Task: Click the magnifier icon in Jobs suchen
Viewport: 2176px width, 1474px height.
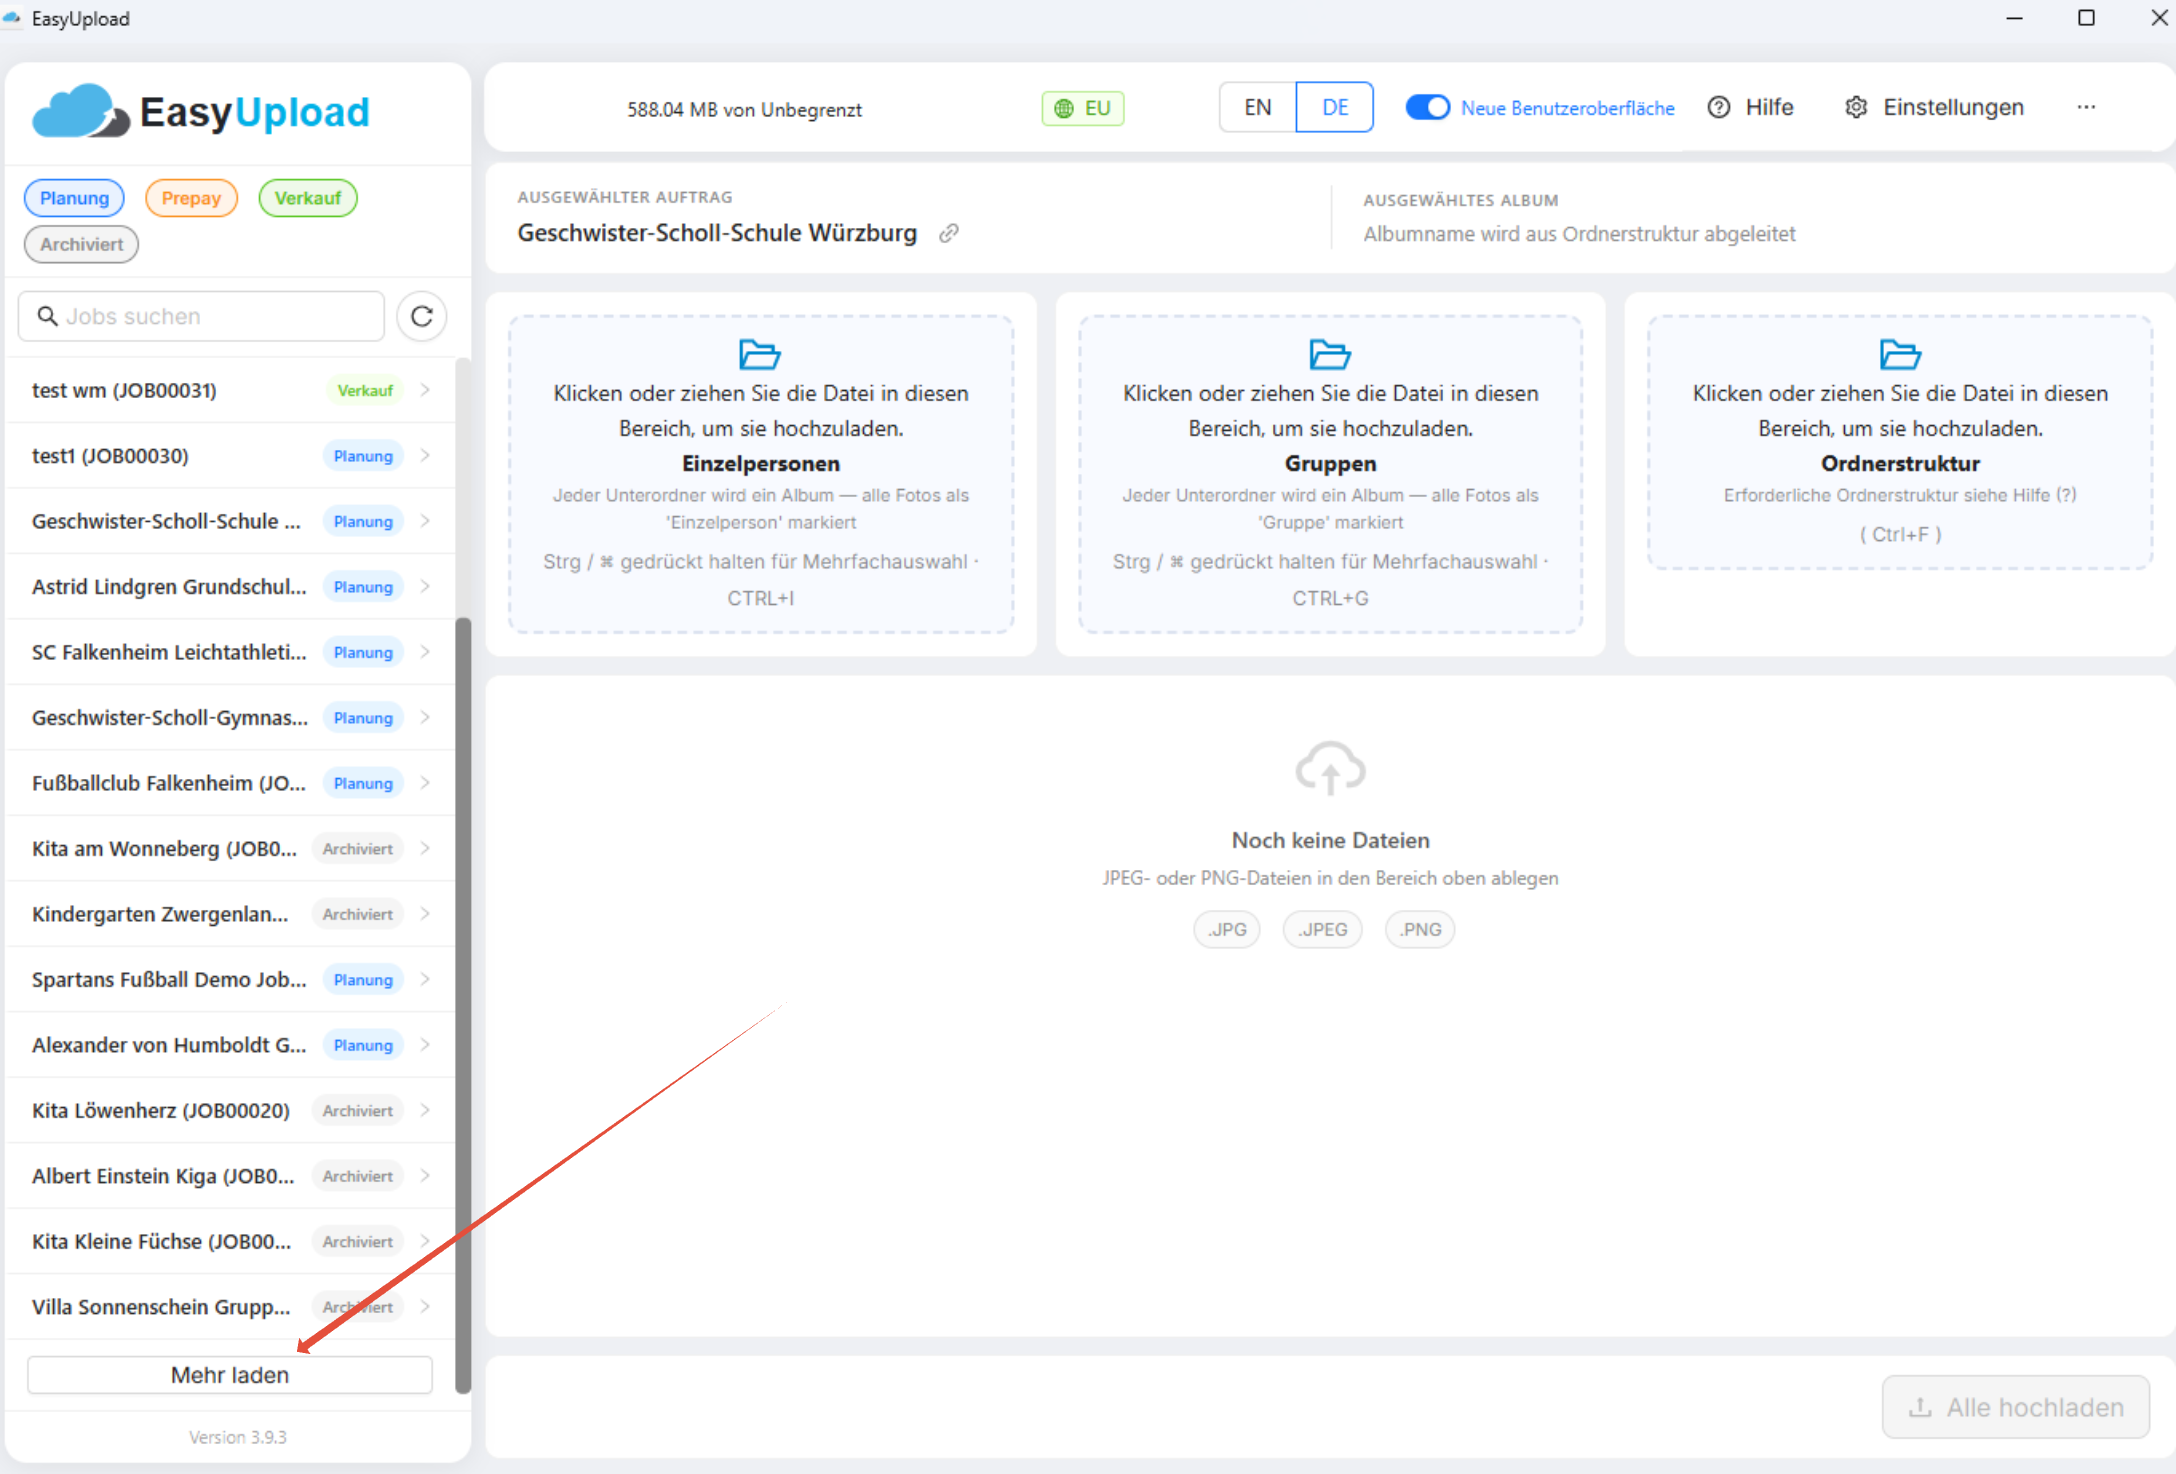Action: [47, 316]
